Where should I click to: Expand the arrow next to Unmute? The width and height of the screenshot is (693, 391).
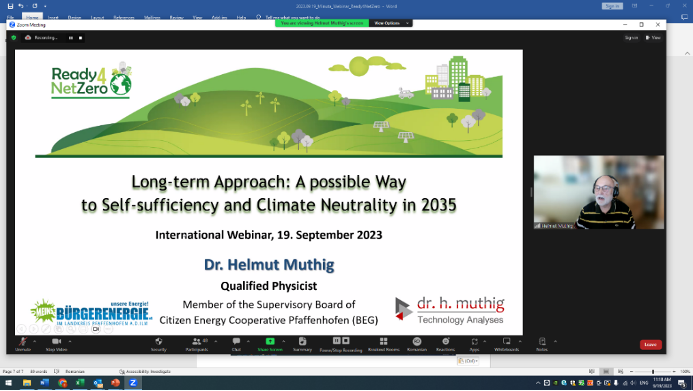tap(34, 341)
